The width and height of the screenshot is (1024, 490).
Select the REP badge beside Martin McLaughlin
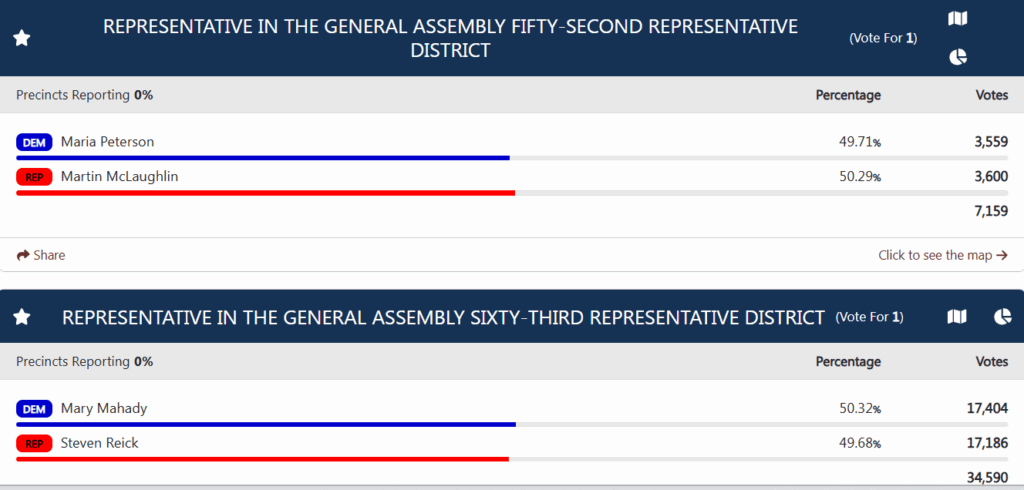[34, 177]
